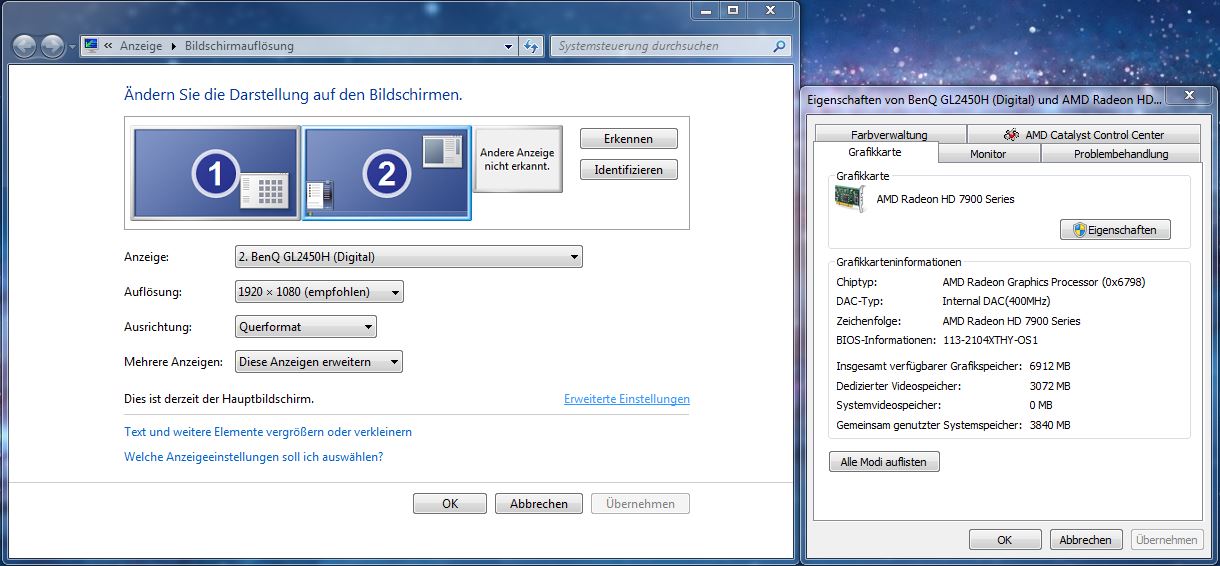1220x566 pixels.
Task: Open the address bar history dropdown
Action: (508, 46)
